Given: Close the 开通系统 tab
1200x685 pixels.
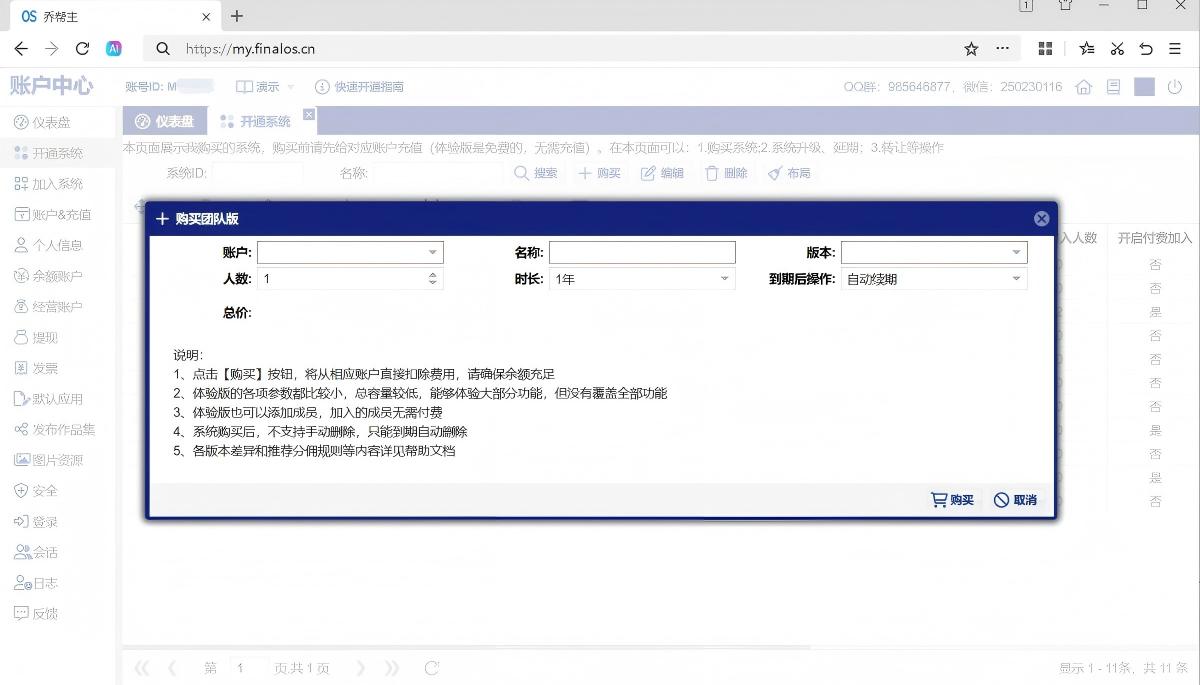Looking at the screenshot, I should pyautogui.click(x=309, y=115).
